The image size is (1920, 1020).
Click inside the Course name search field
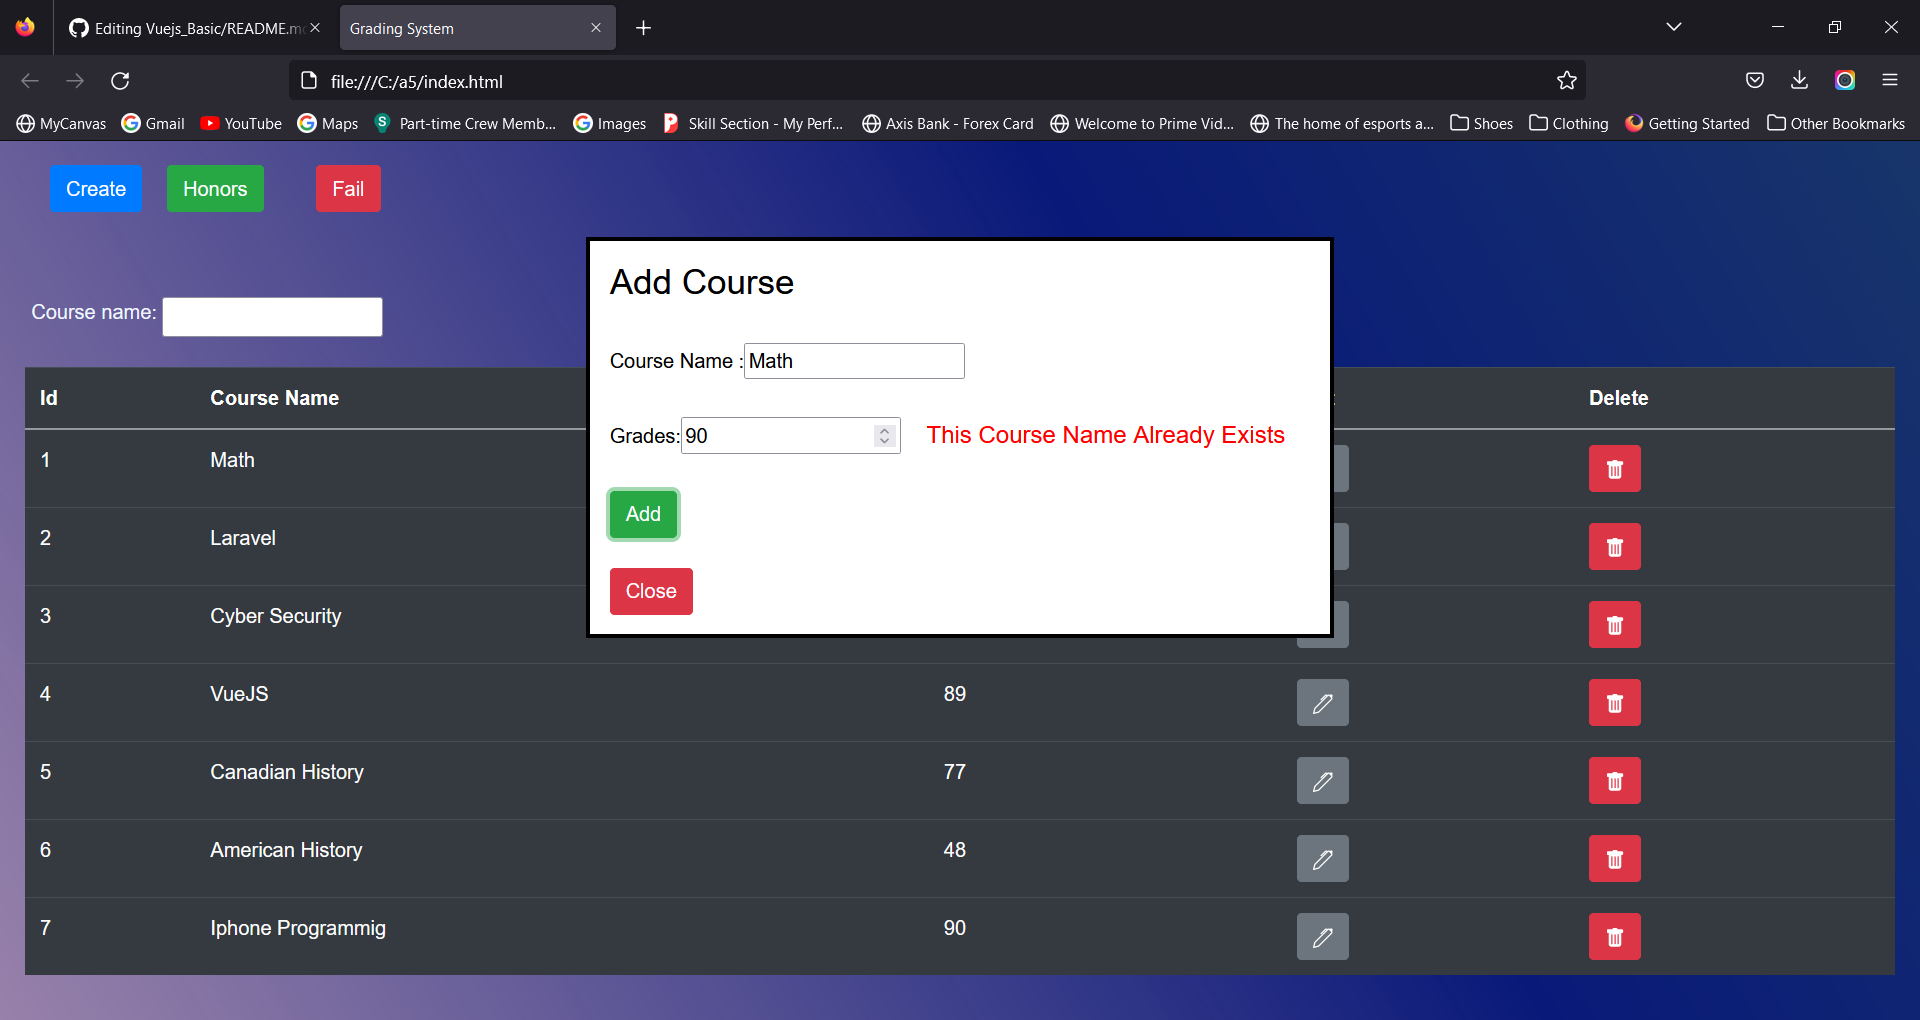(272, 316)
